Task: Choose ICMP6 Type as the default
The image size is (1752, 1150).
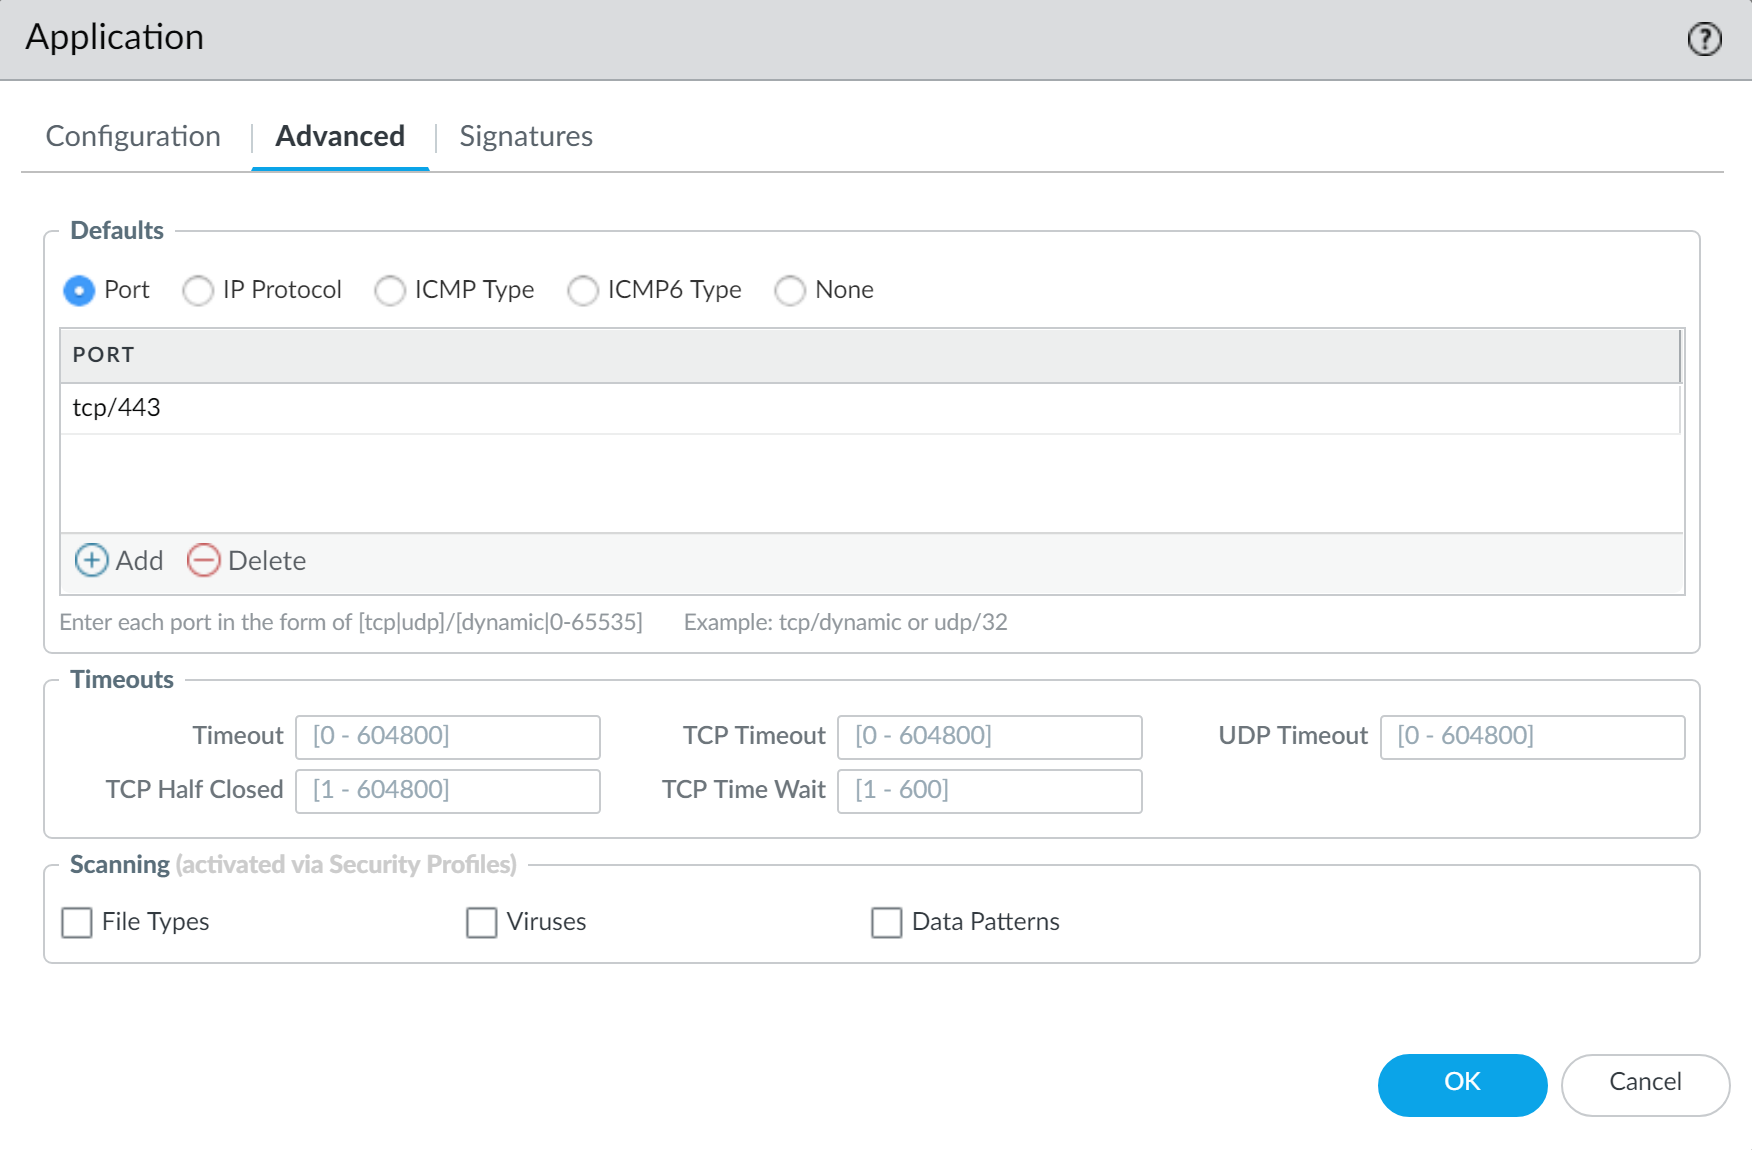Action: point(583,290)
